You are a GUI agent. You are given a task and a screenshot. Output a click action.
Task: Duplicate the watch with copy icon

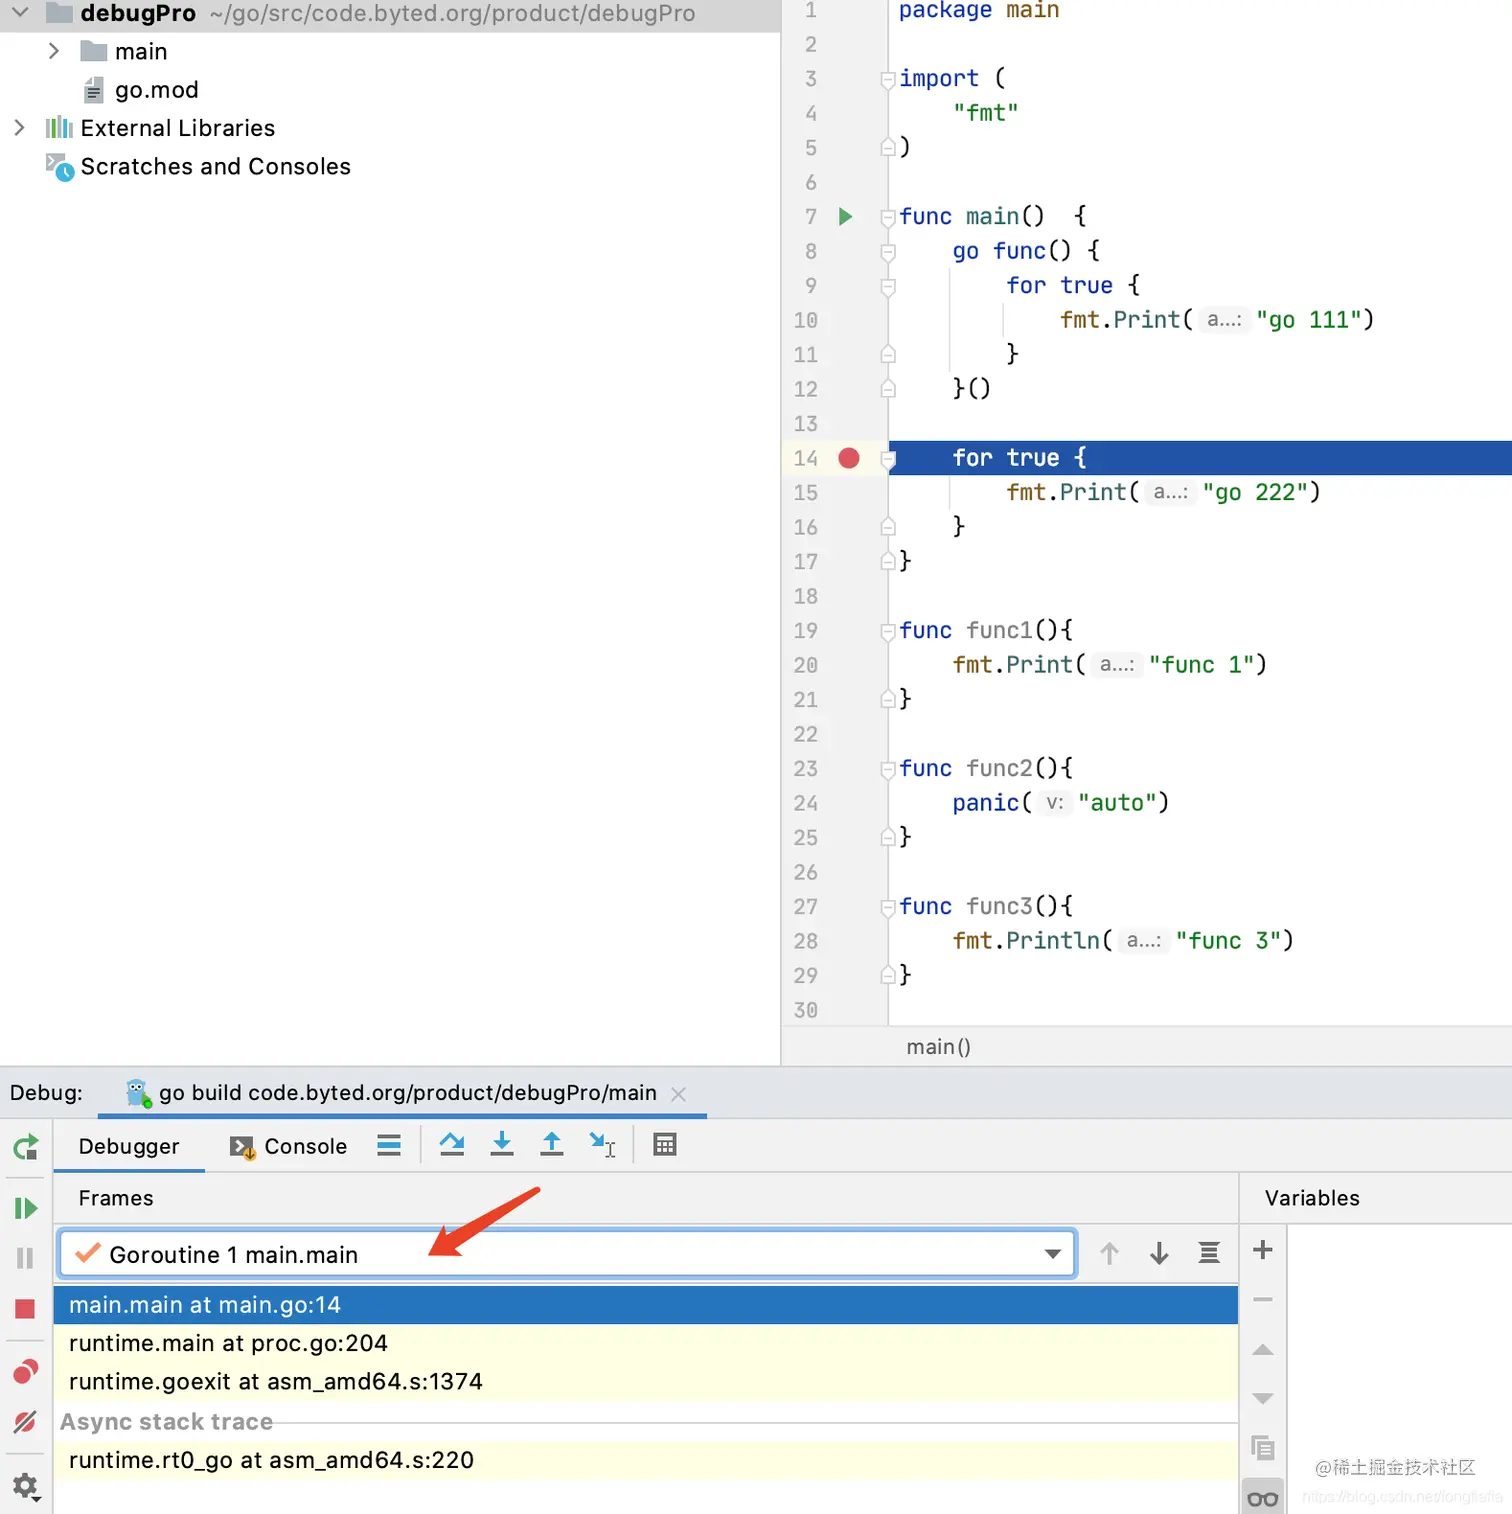tap(1263, 1447)
